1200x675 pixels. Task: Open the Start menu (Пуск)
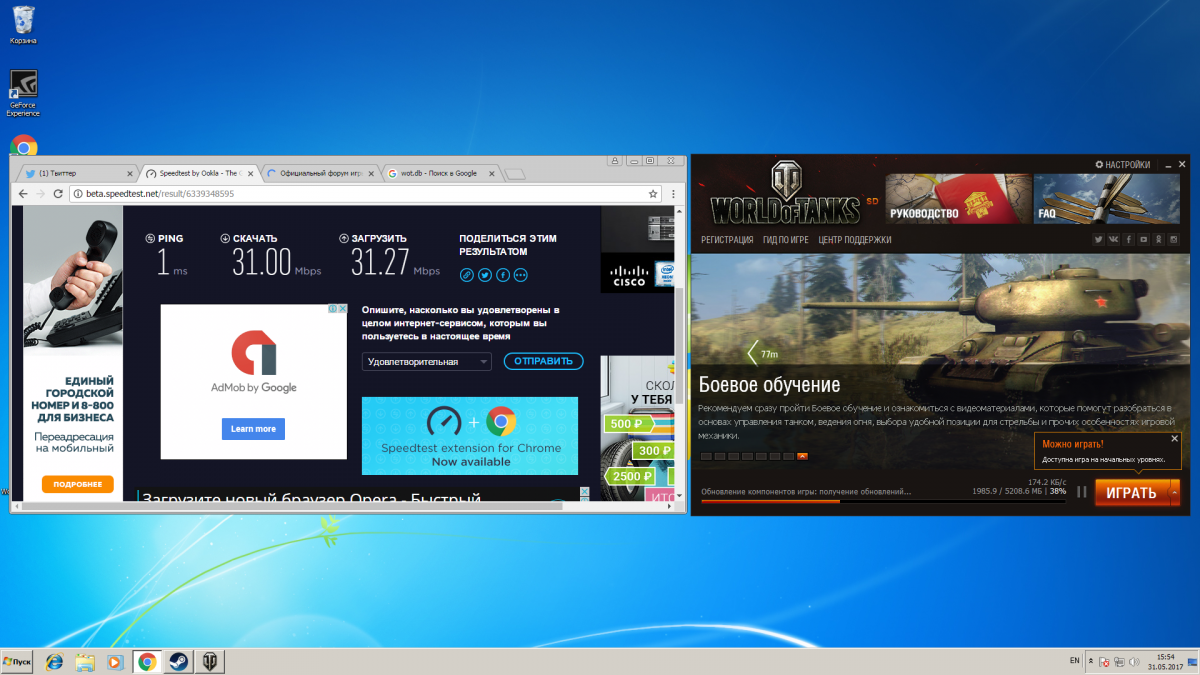[17, 661]
